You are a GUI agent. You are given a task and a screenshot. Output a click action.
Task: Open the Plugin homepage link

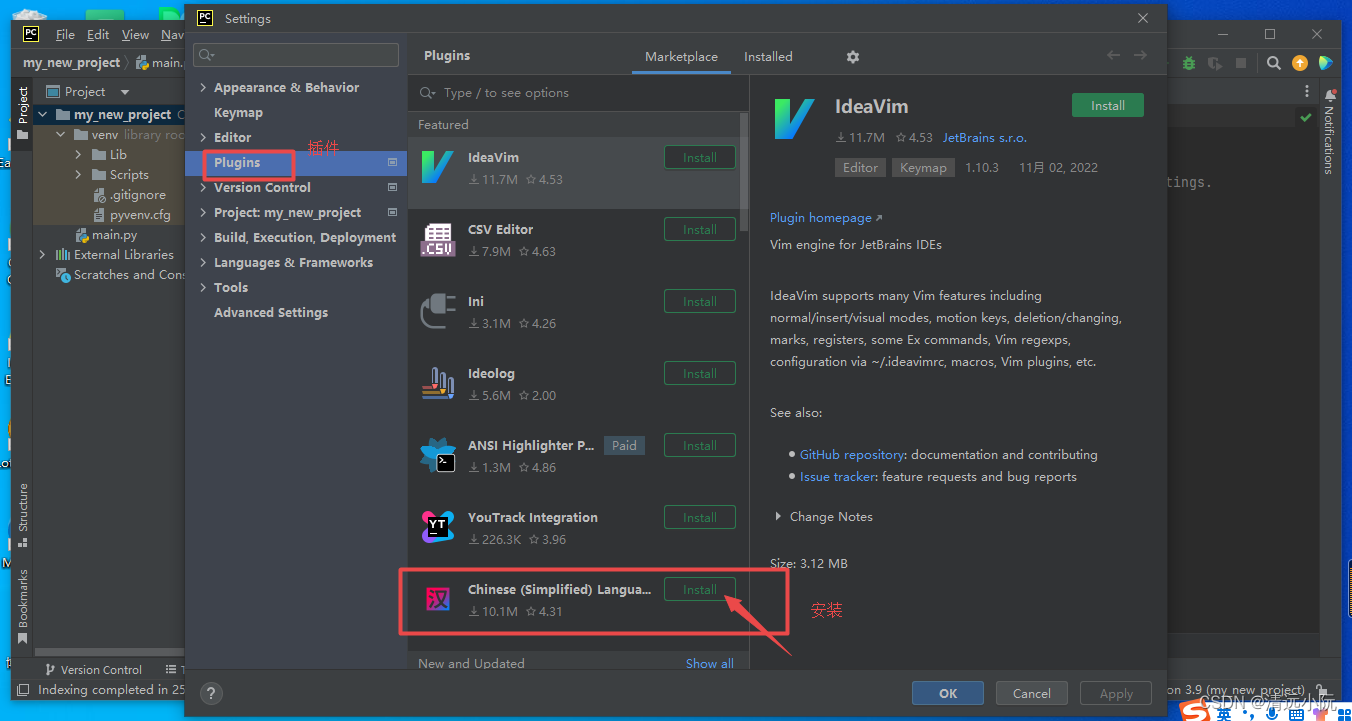(x=826, y=218)
